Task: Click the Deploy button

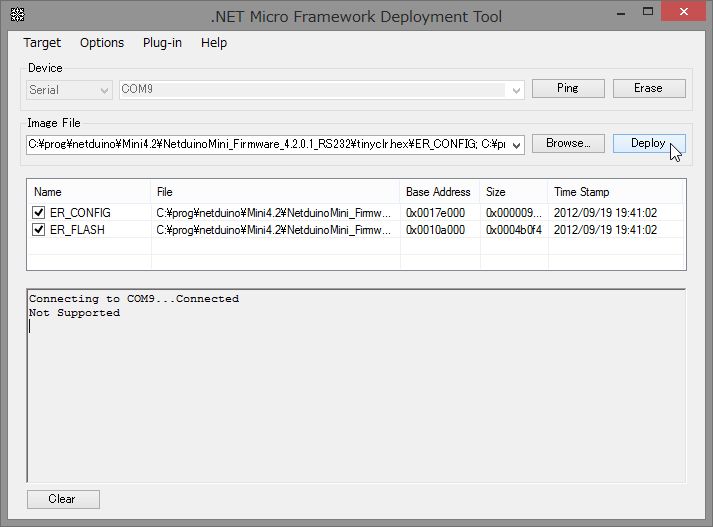Action: click(x=649, y=143)
